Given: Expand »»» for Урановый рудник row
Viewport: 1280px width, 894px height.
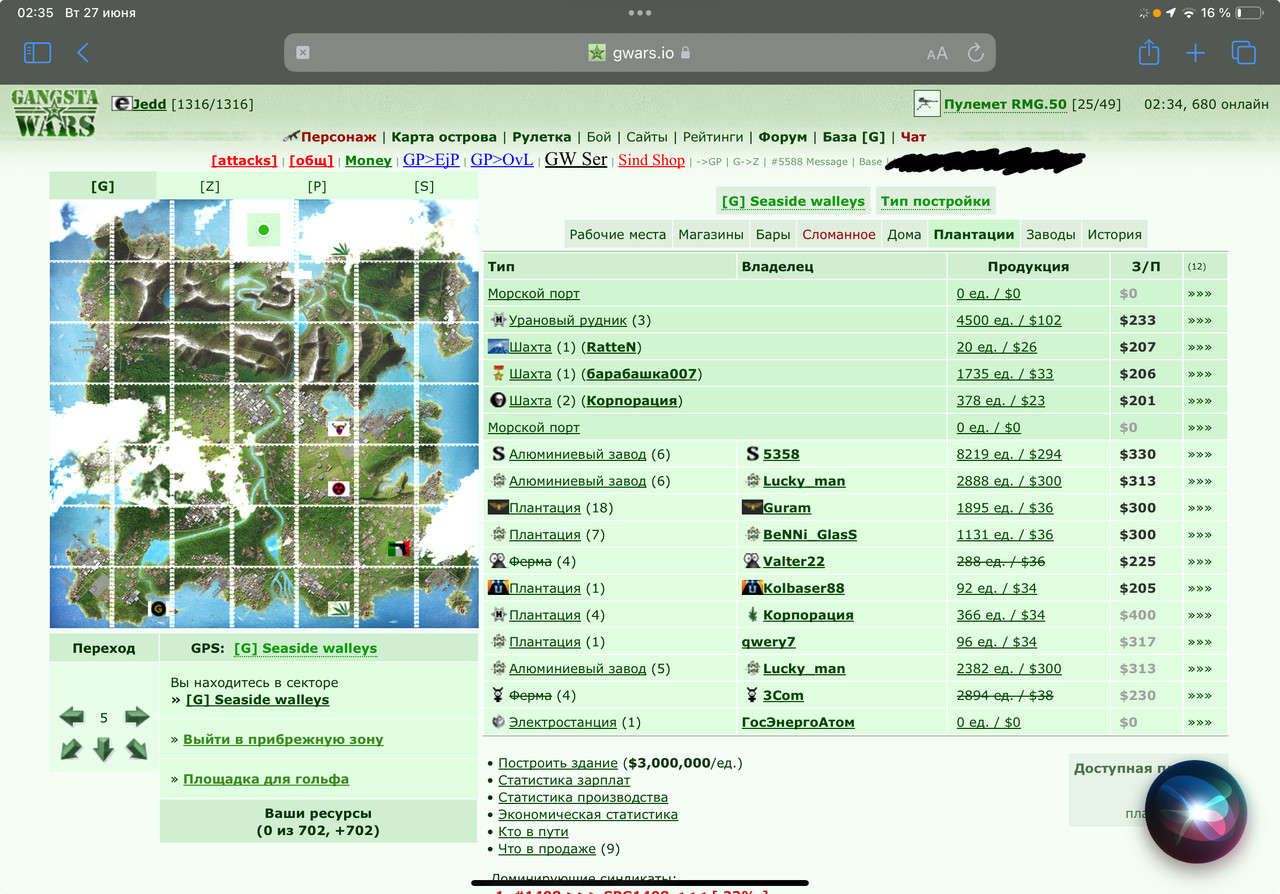Looking at the screenshot, I should coord(1199,320).
